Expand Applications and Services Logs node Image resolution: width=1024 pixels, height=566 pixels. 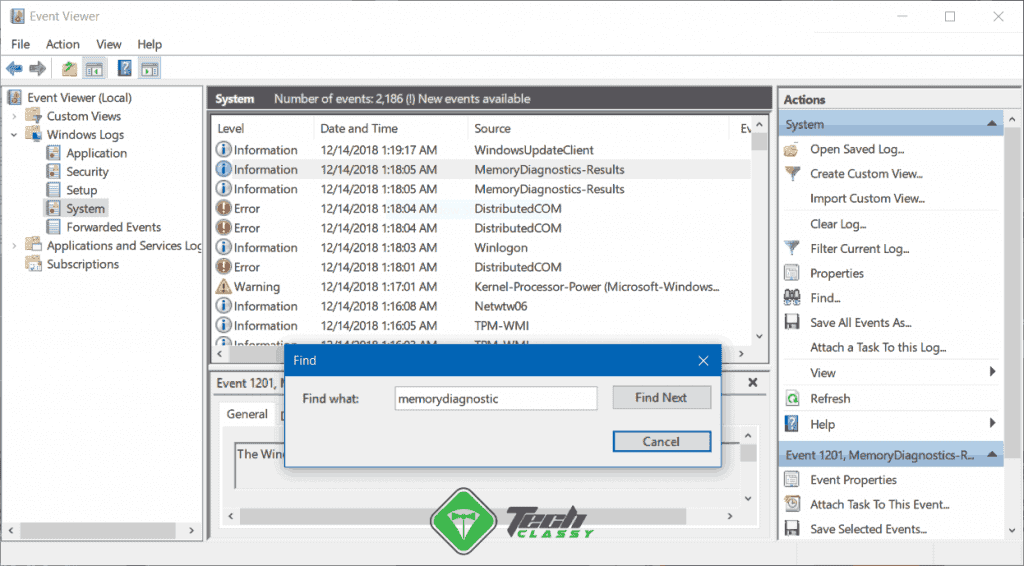coord(14,245)
